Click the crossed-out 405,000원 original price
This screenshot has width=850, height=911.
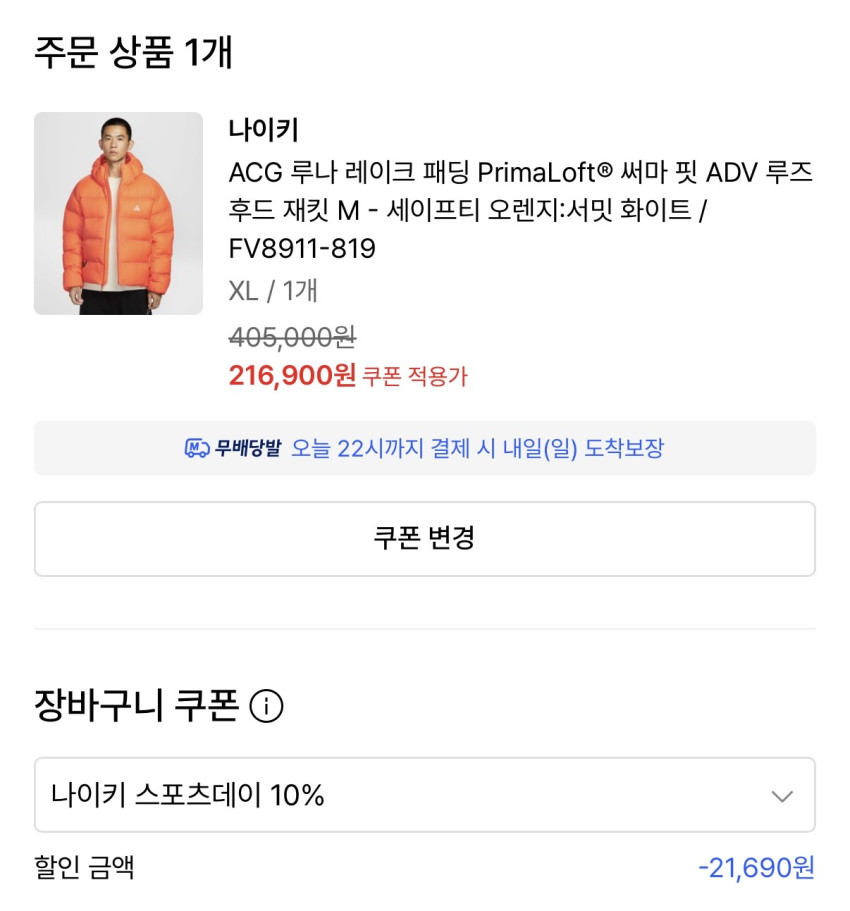click(x=292, y=337)
